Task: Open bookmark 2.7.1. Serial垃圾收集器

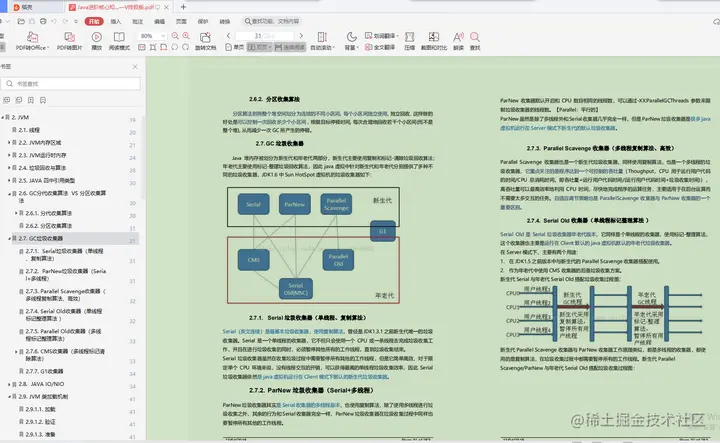Action: coord(64,255)
